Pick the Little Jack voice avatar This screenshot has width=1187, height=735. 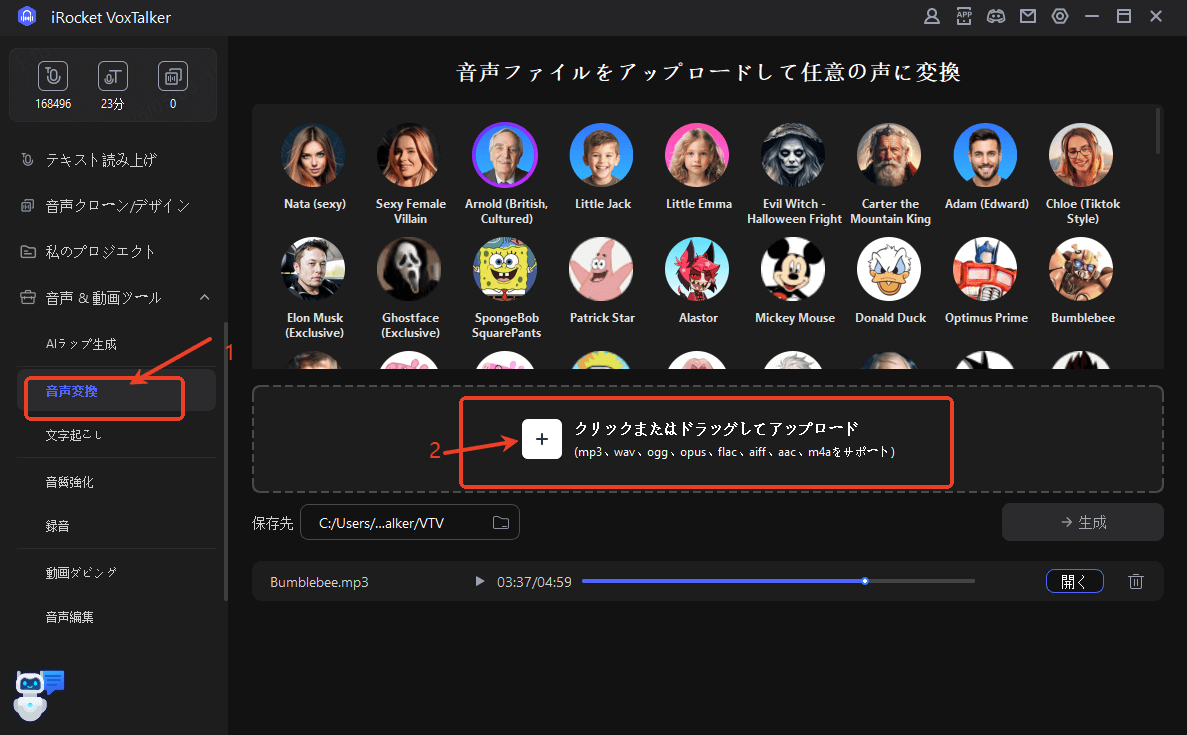click(x=601, y=155)
